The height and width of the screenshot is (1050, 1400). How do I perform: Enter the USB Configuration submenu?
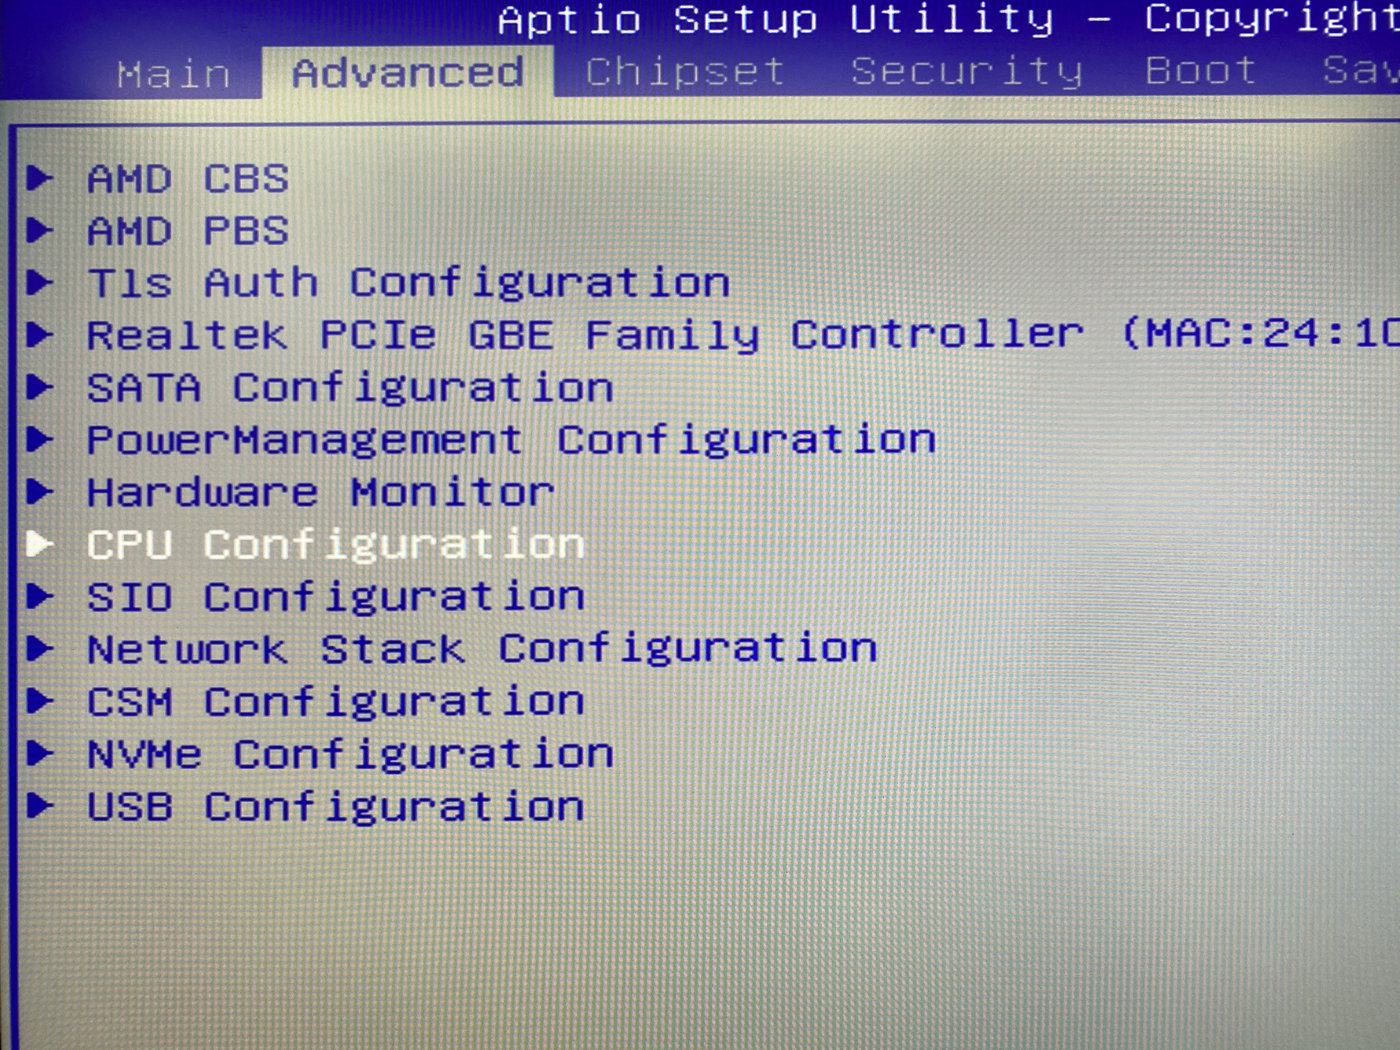tap(334, 805)
